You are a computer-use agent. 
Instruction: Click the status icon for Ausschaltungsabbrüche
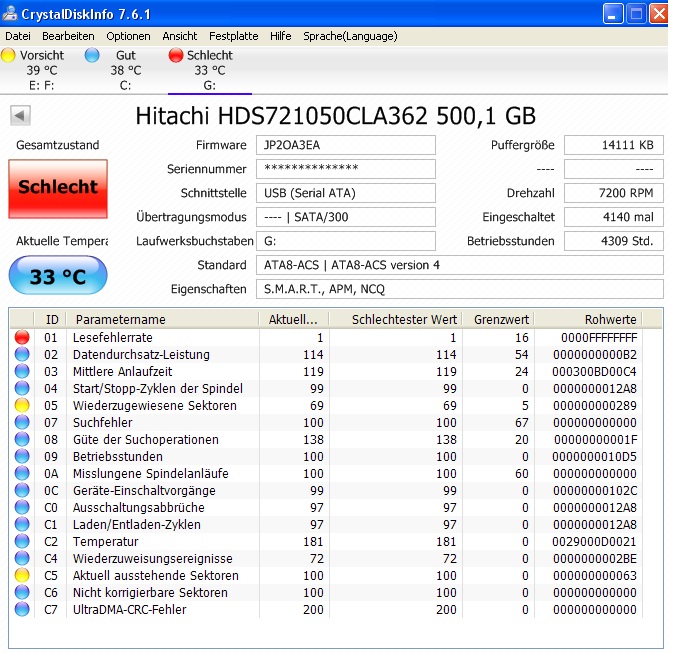[22, 507]
